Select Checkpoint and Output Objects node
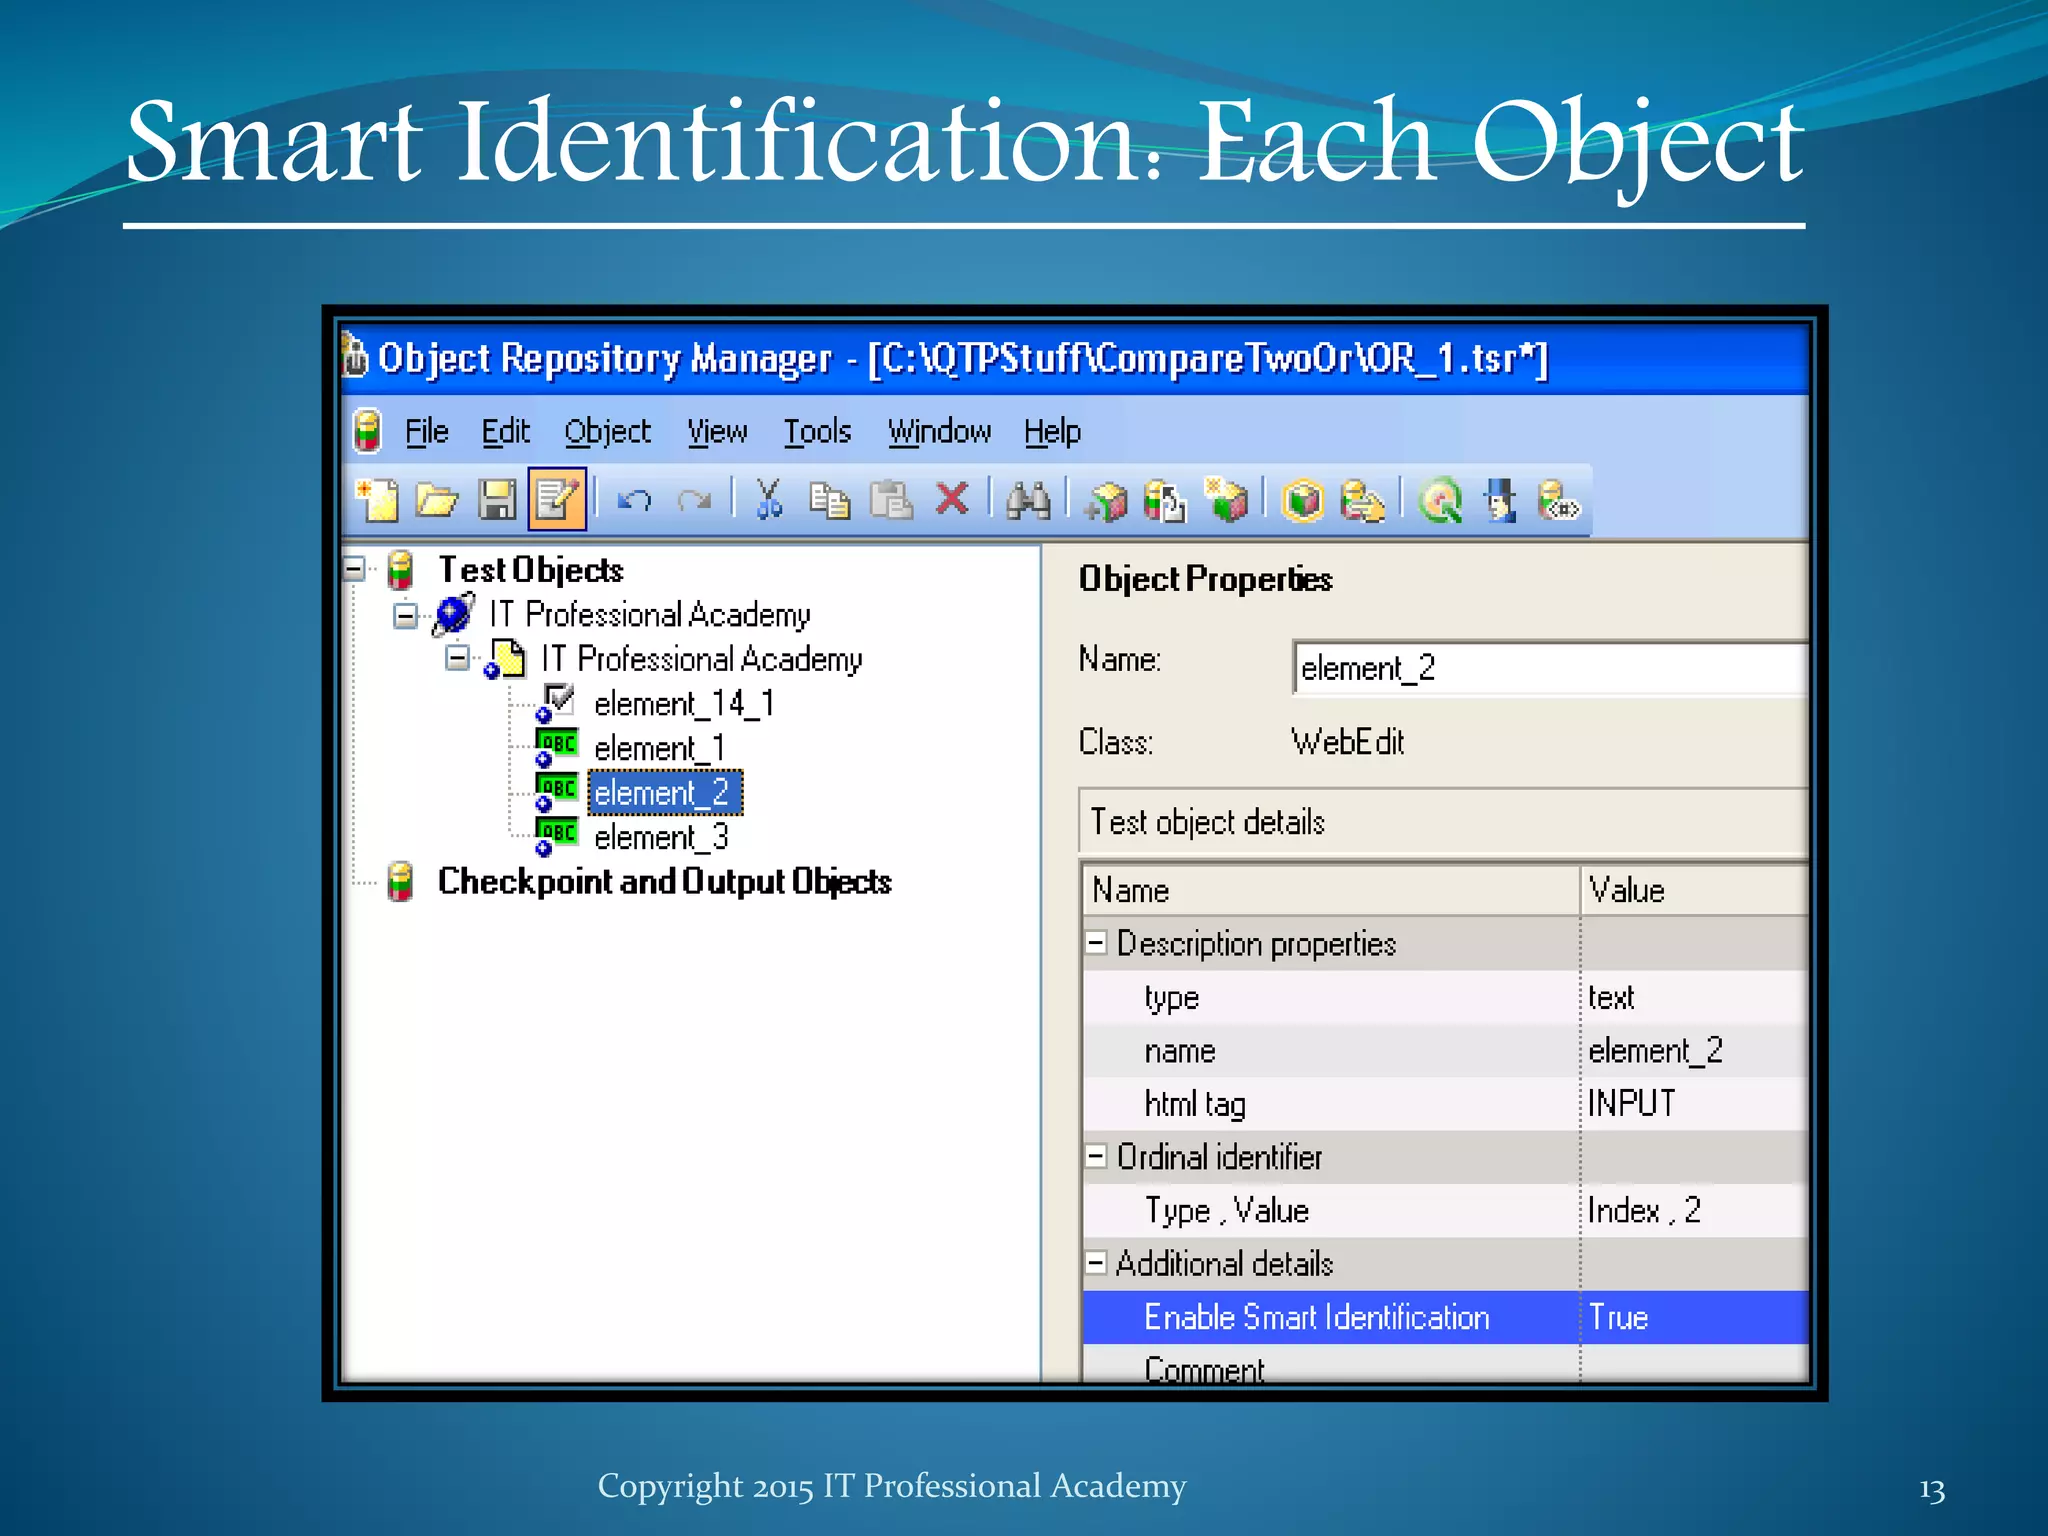 pyautogui.click(x=664, y=881)
